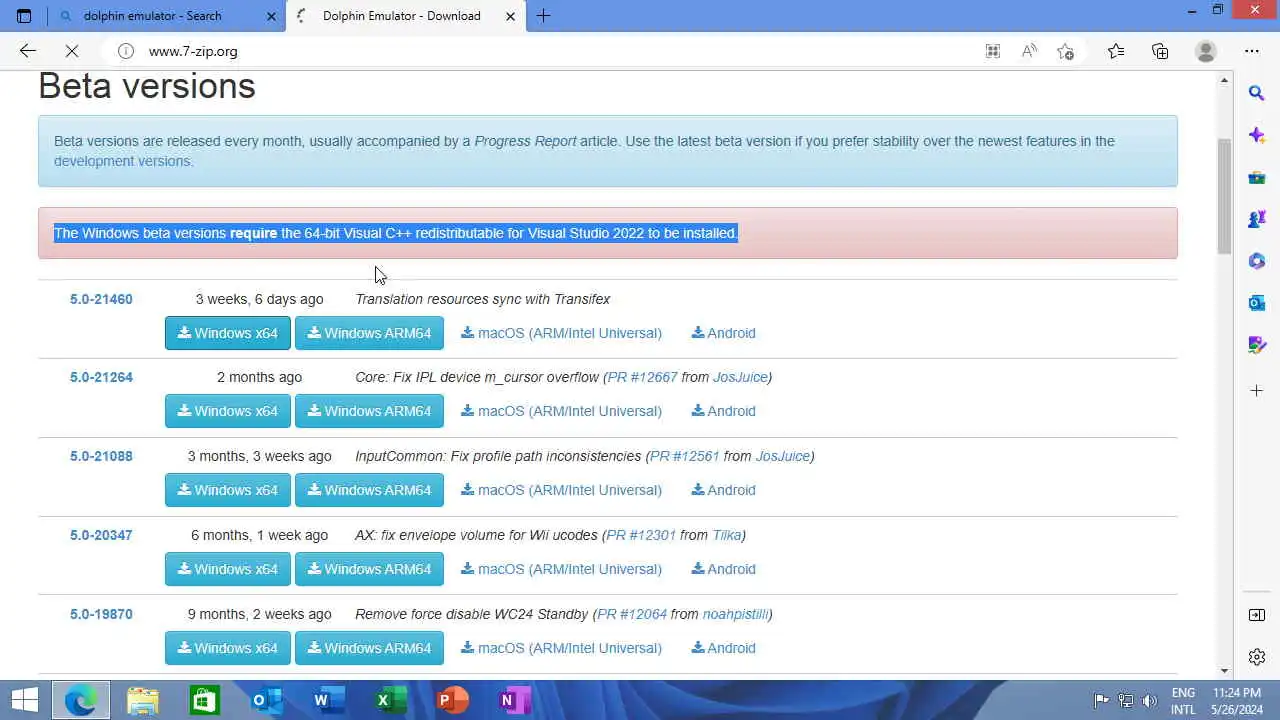This screenshot has height=720, width=1280.
Task: Add this page to favorites
Action: coord(1065,51)
